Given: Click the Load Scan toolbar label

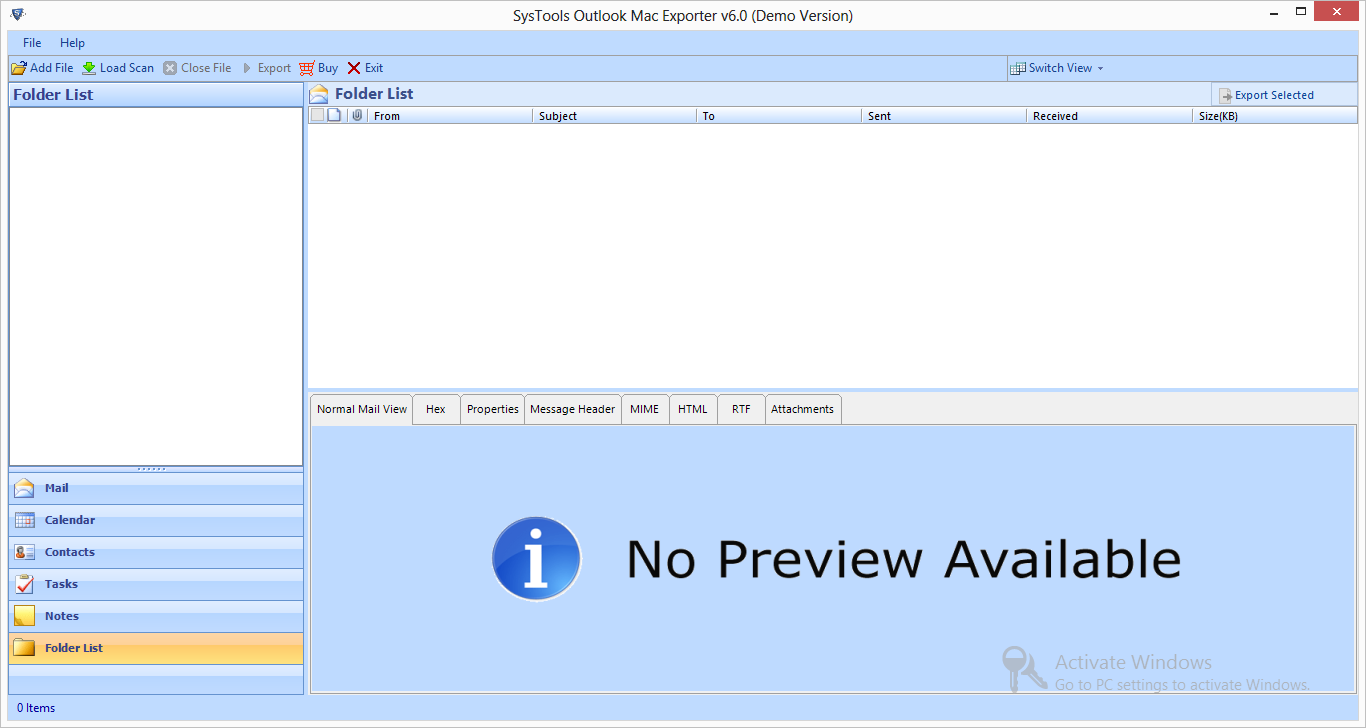Looking at the screenshot, I should coord(127,68).
